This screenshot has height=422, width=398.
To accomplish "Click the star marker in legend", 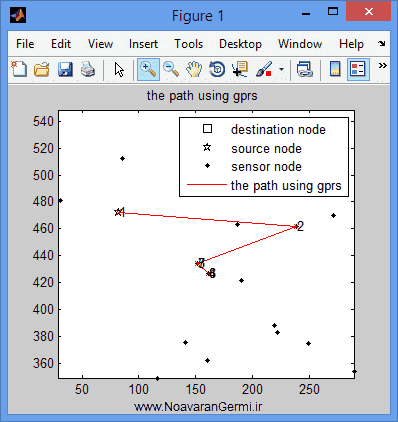I will (x=207, y=147).
